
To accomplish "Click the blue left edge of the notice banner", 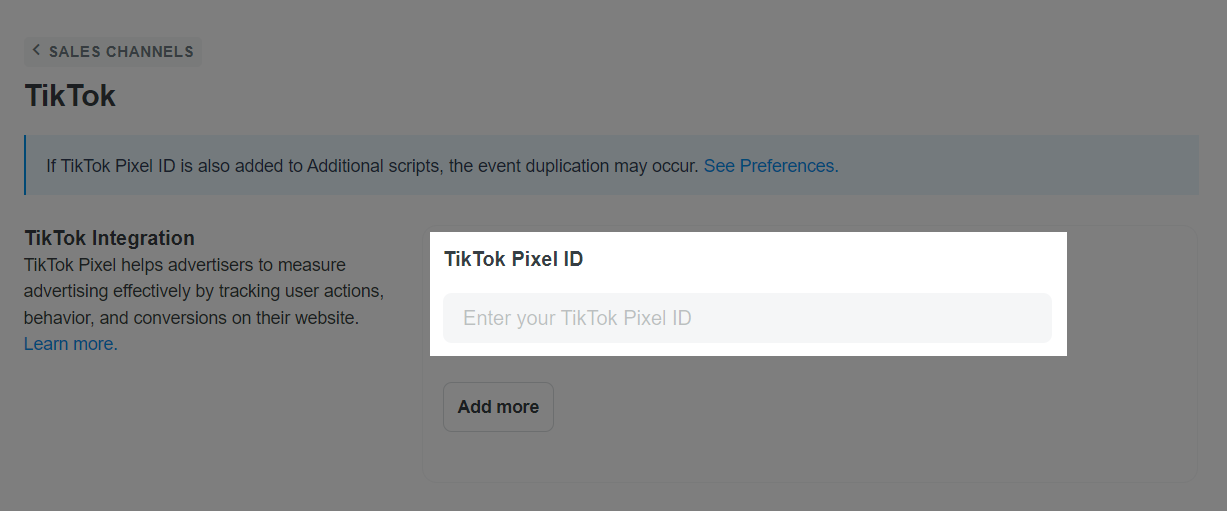I will coord(25,166).
